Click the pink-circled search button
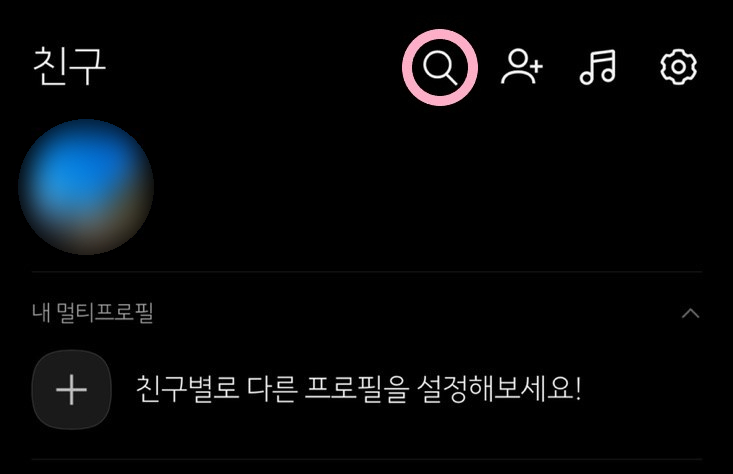The image size is (733, 474). [x=440, y=67]
